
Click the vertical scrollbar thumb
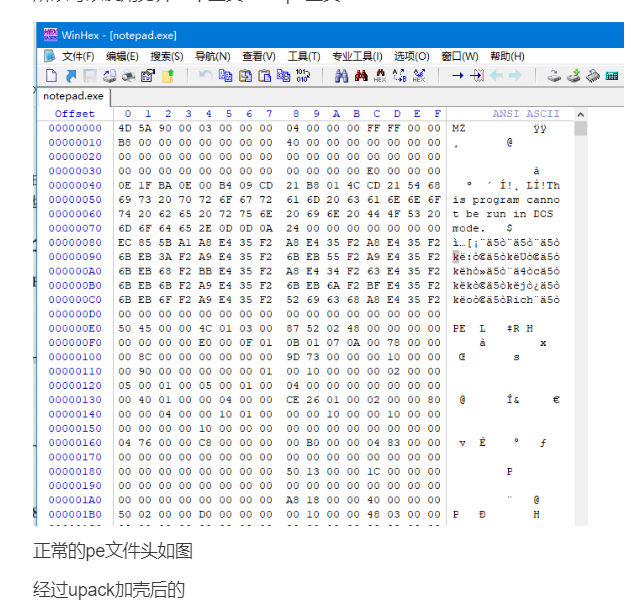[x=581, y=129]
